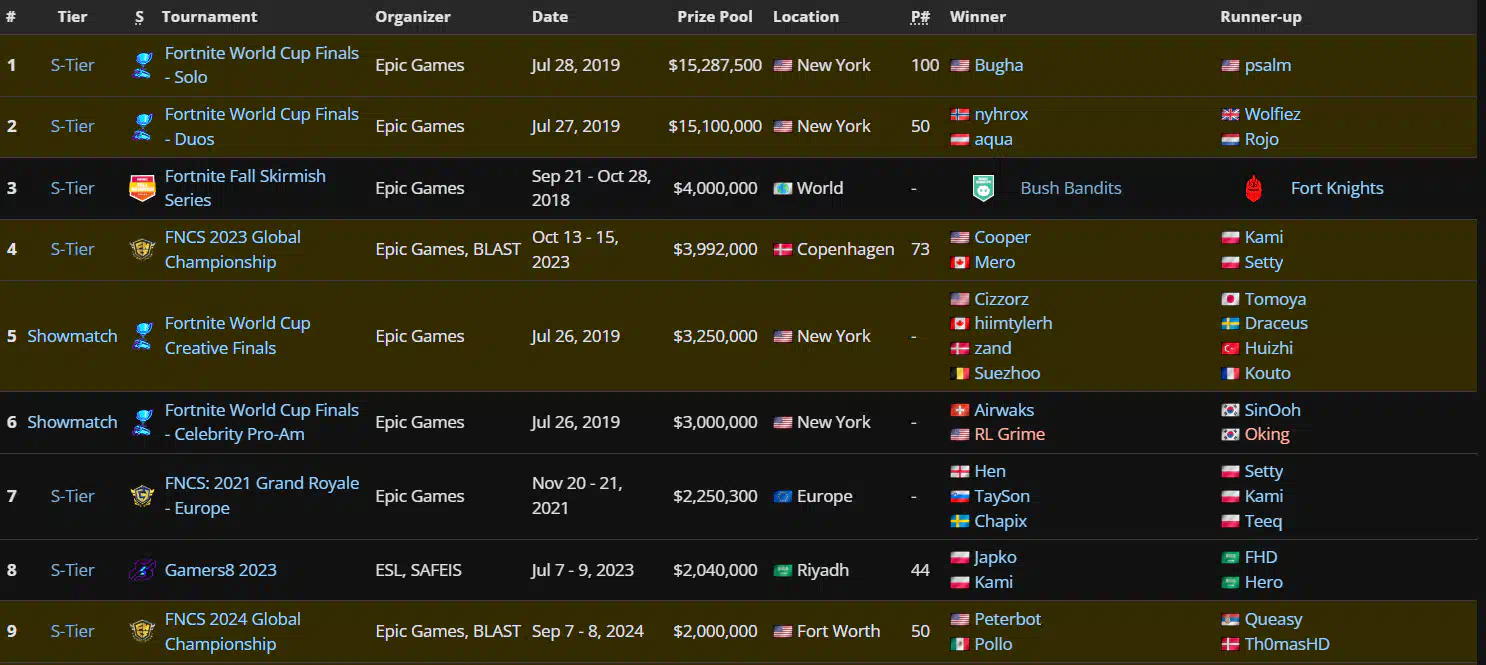Click the Fortnite World Cup Finals Solo trophy icon
The width and height of the screenshot is (1486, 665).
142,66
